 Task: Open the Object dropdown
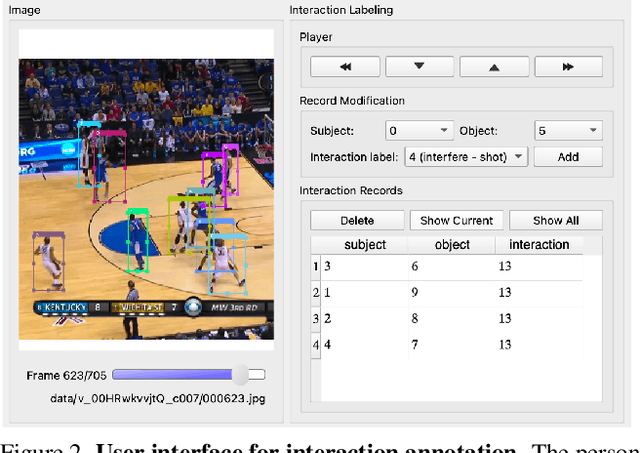click(567, 131)
